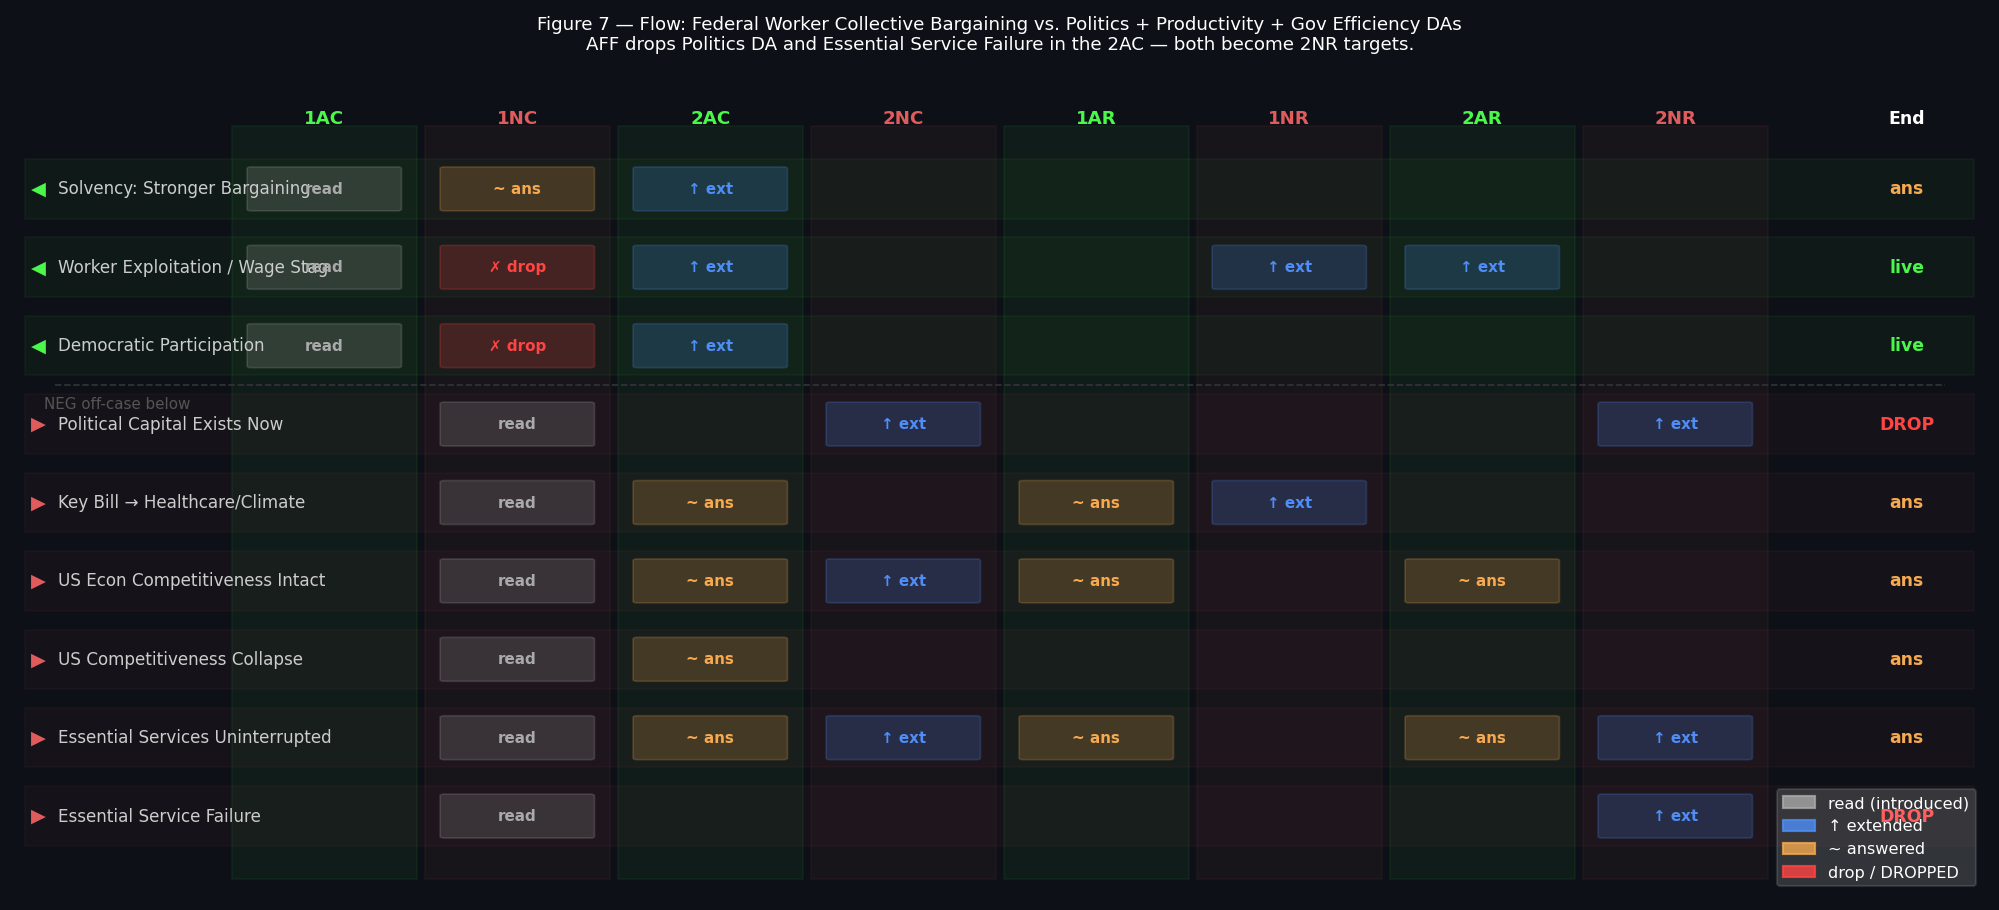Click green arrow beside Democratic Participation
This screenshot has width=1999, height=910.
point(39,346)
